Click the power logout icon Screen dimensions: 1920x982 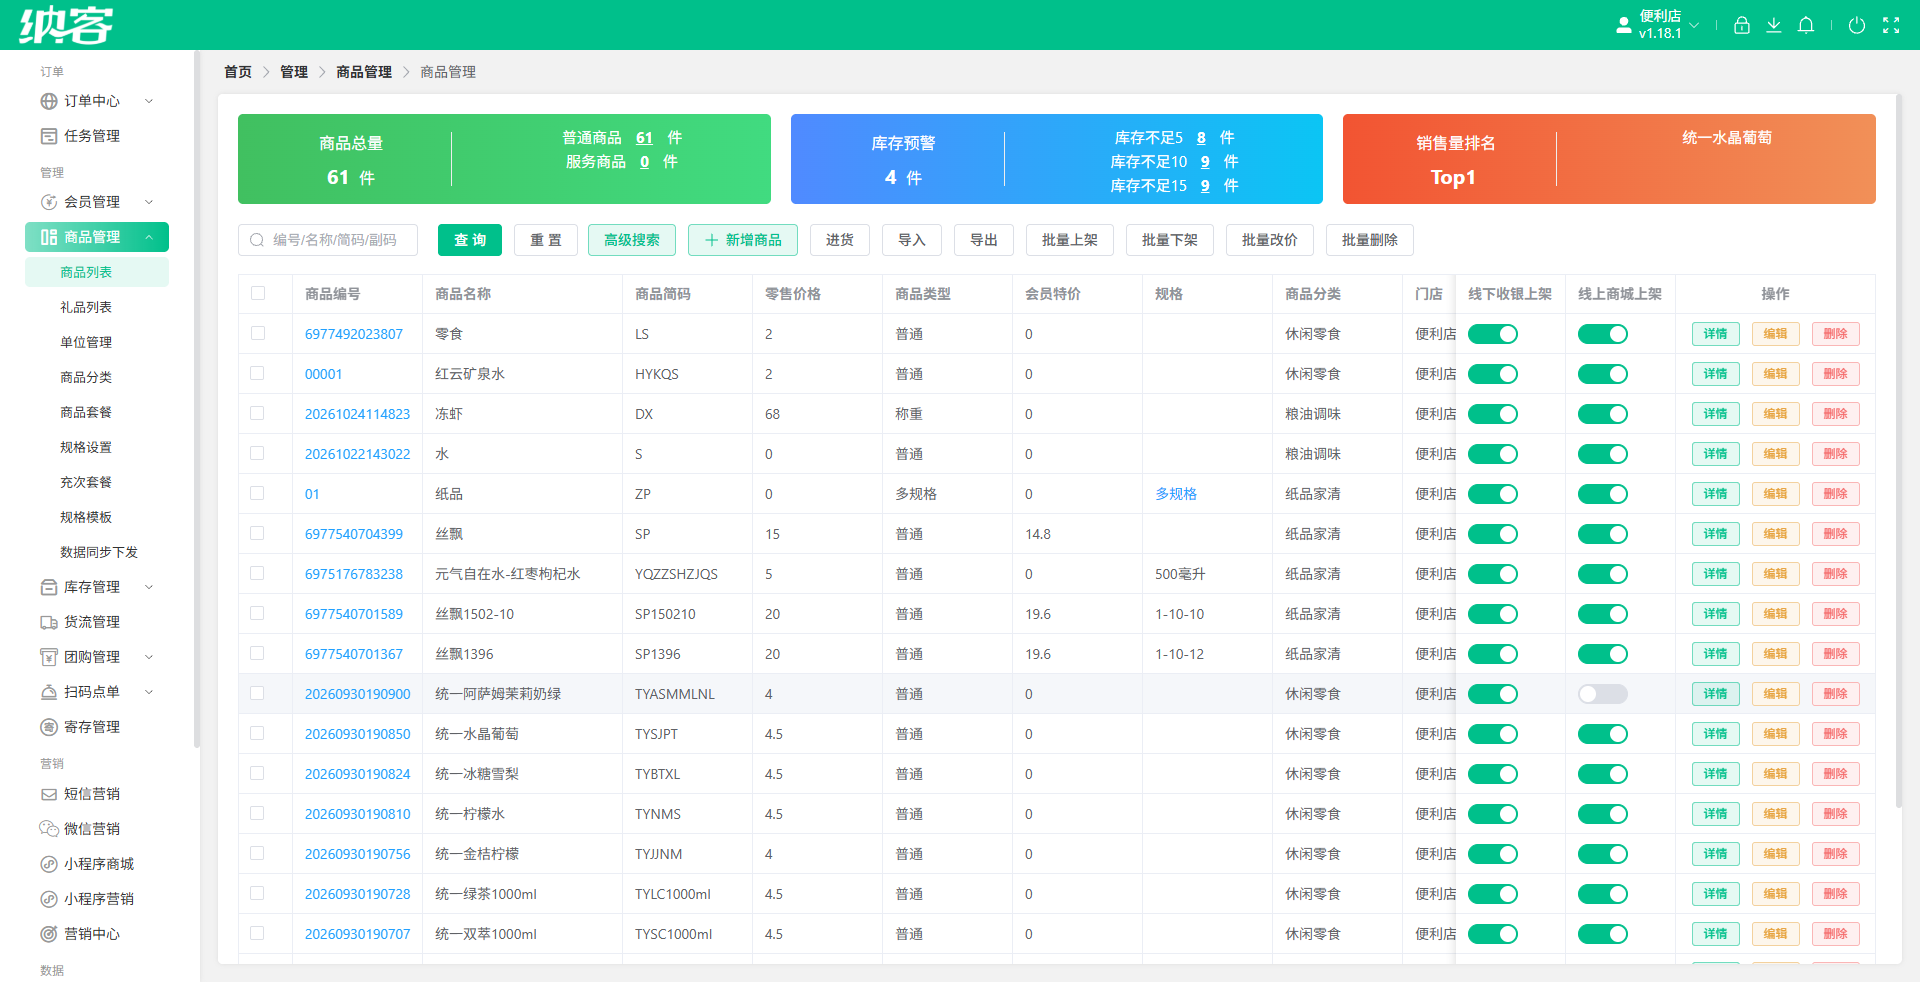(1857, 25)
